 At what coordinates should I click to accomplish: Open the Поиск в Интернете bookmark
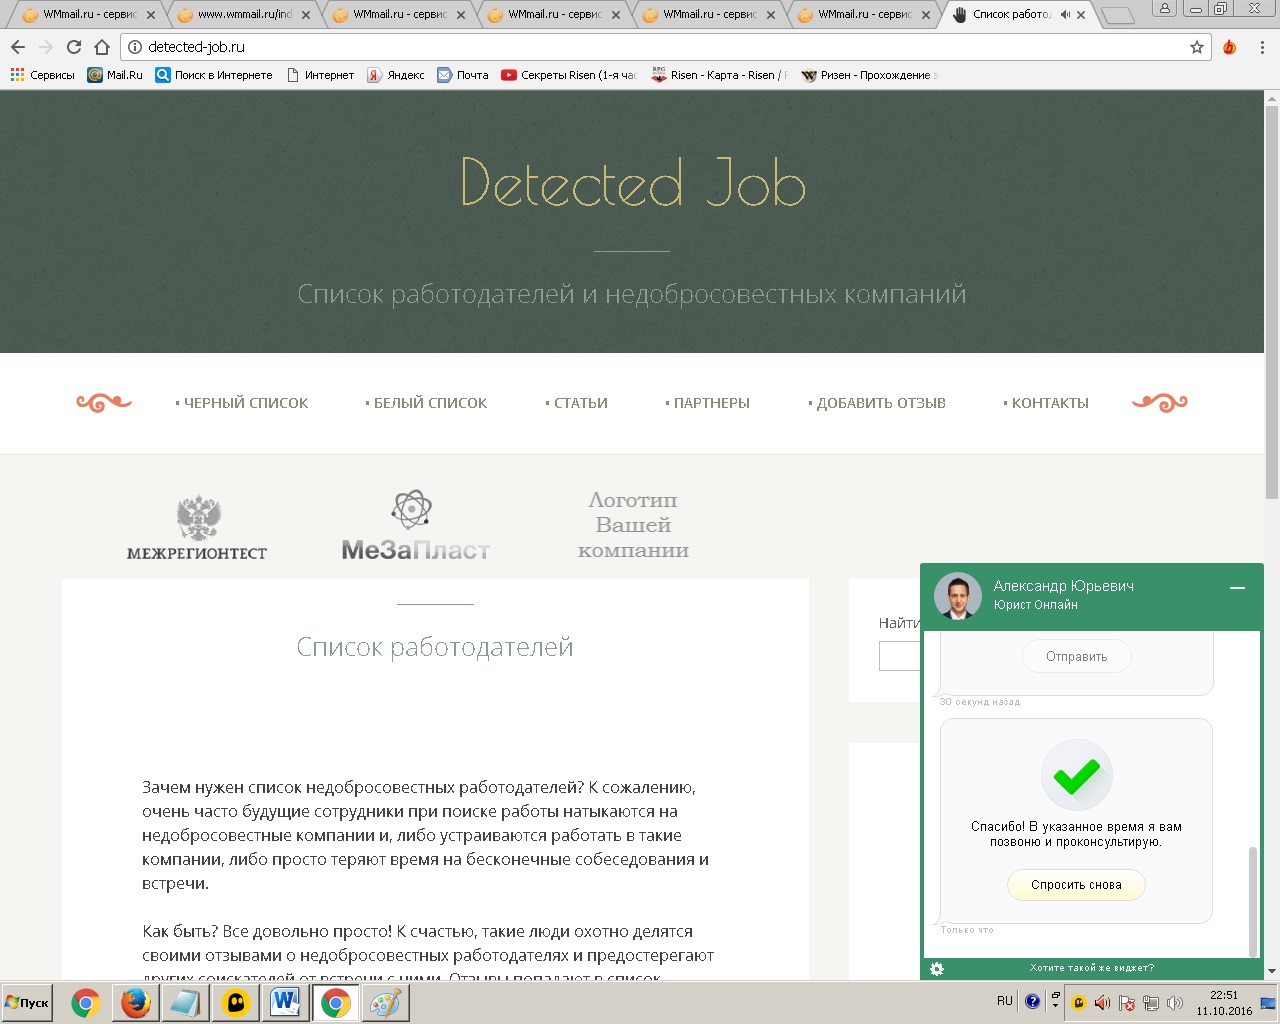[214, 75]
